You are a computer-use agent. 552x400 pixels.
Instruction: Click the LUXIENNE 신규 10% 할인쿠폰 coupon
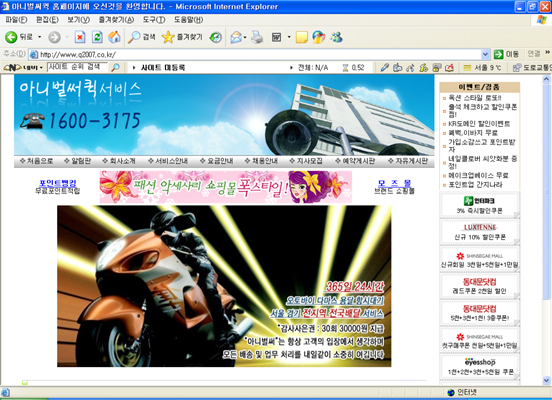[x=479, y=232]
